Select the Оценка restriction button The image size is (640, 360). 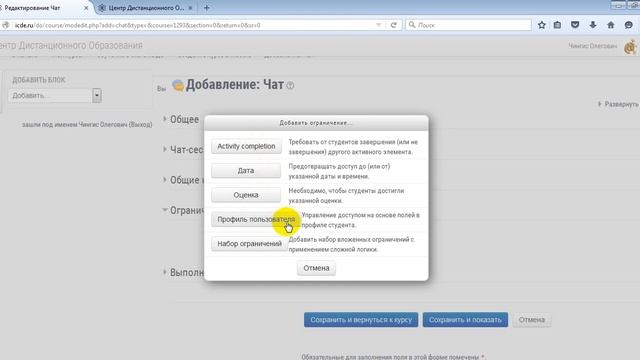[x=246, y=195]
